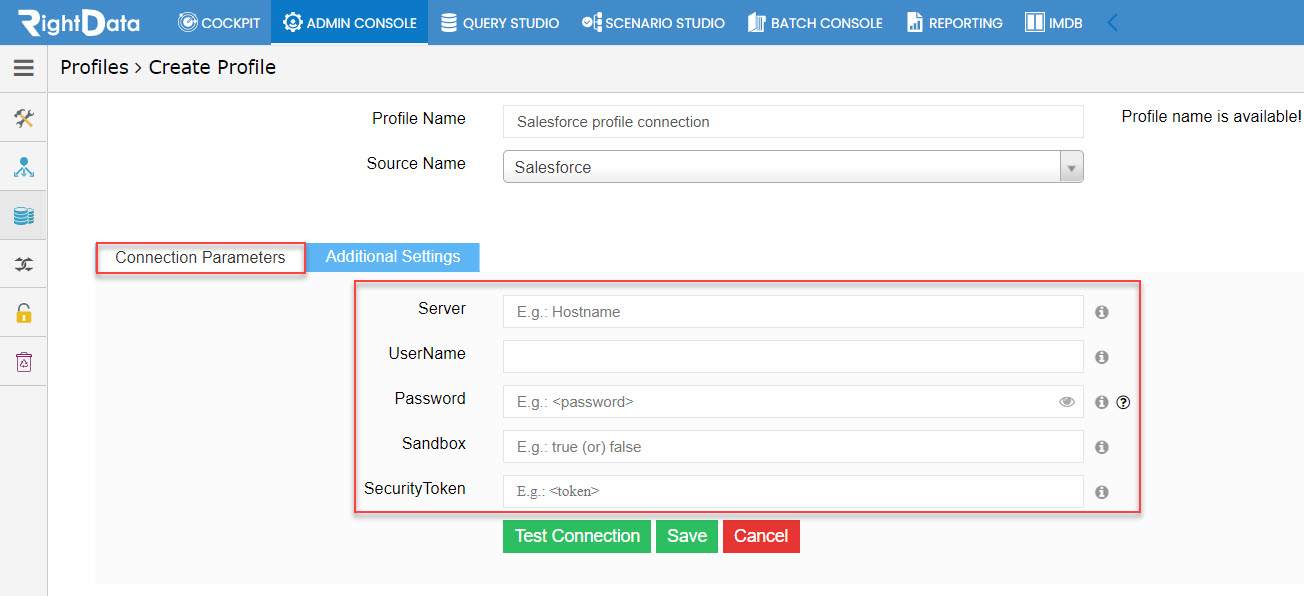Click the recycle bin icon in the sidebar
This screenshot has width=1304, height=596.
[x=24, y=361]
